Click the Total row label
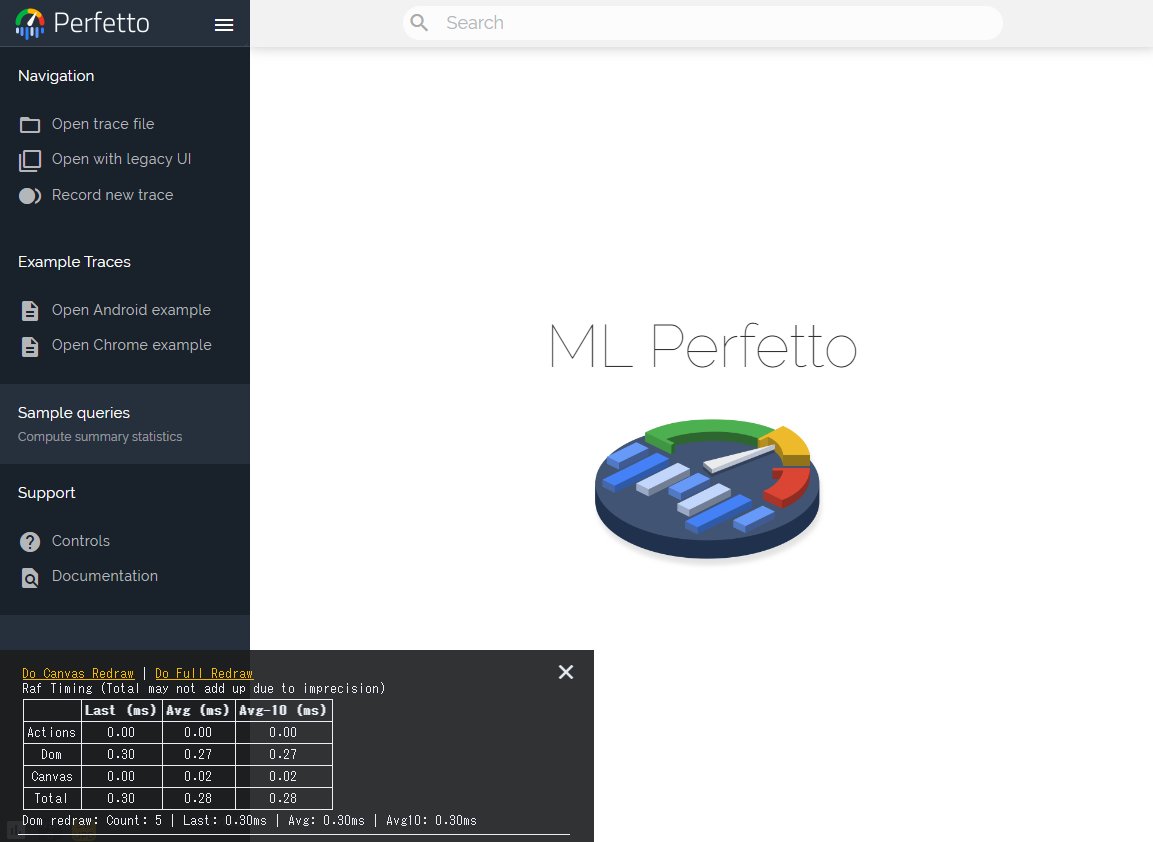Viewport: 1153px width, 842px height. click(x=51, y=799)
